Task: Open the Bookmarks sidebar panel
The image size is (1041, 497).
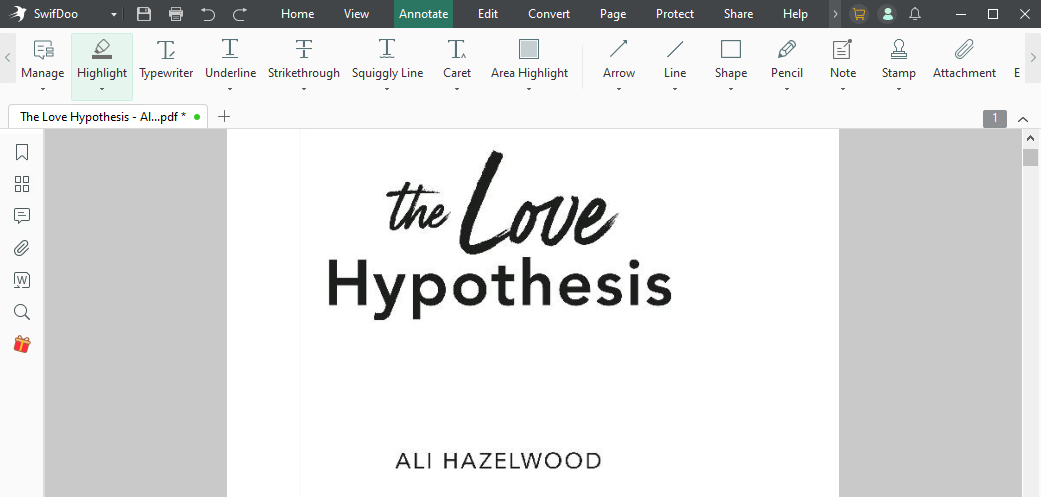Action: (x=22, y=153)
